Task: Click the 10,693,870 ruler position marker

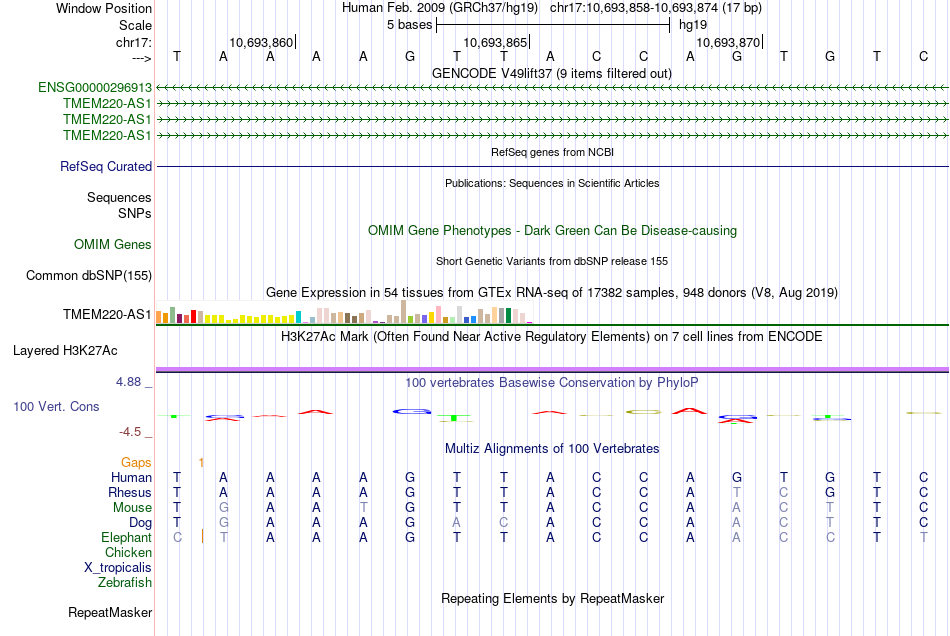Action: 729,43
